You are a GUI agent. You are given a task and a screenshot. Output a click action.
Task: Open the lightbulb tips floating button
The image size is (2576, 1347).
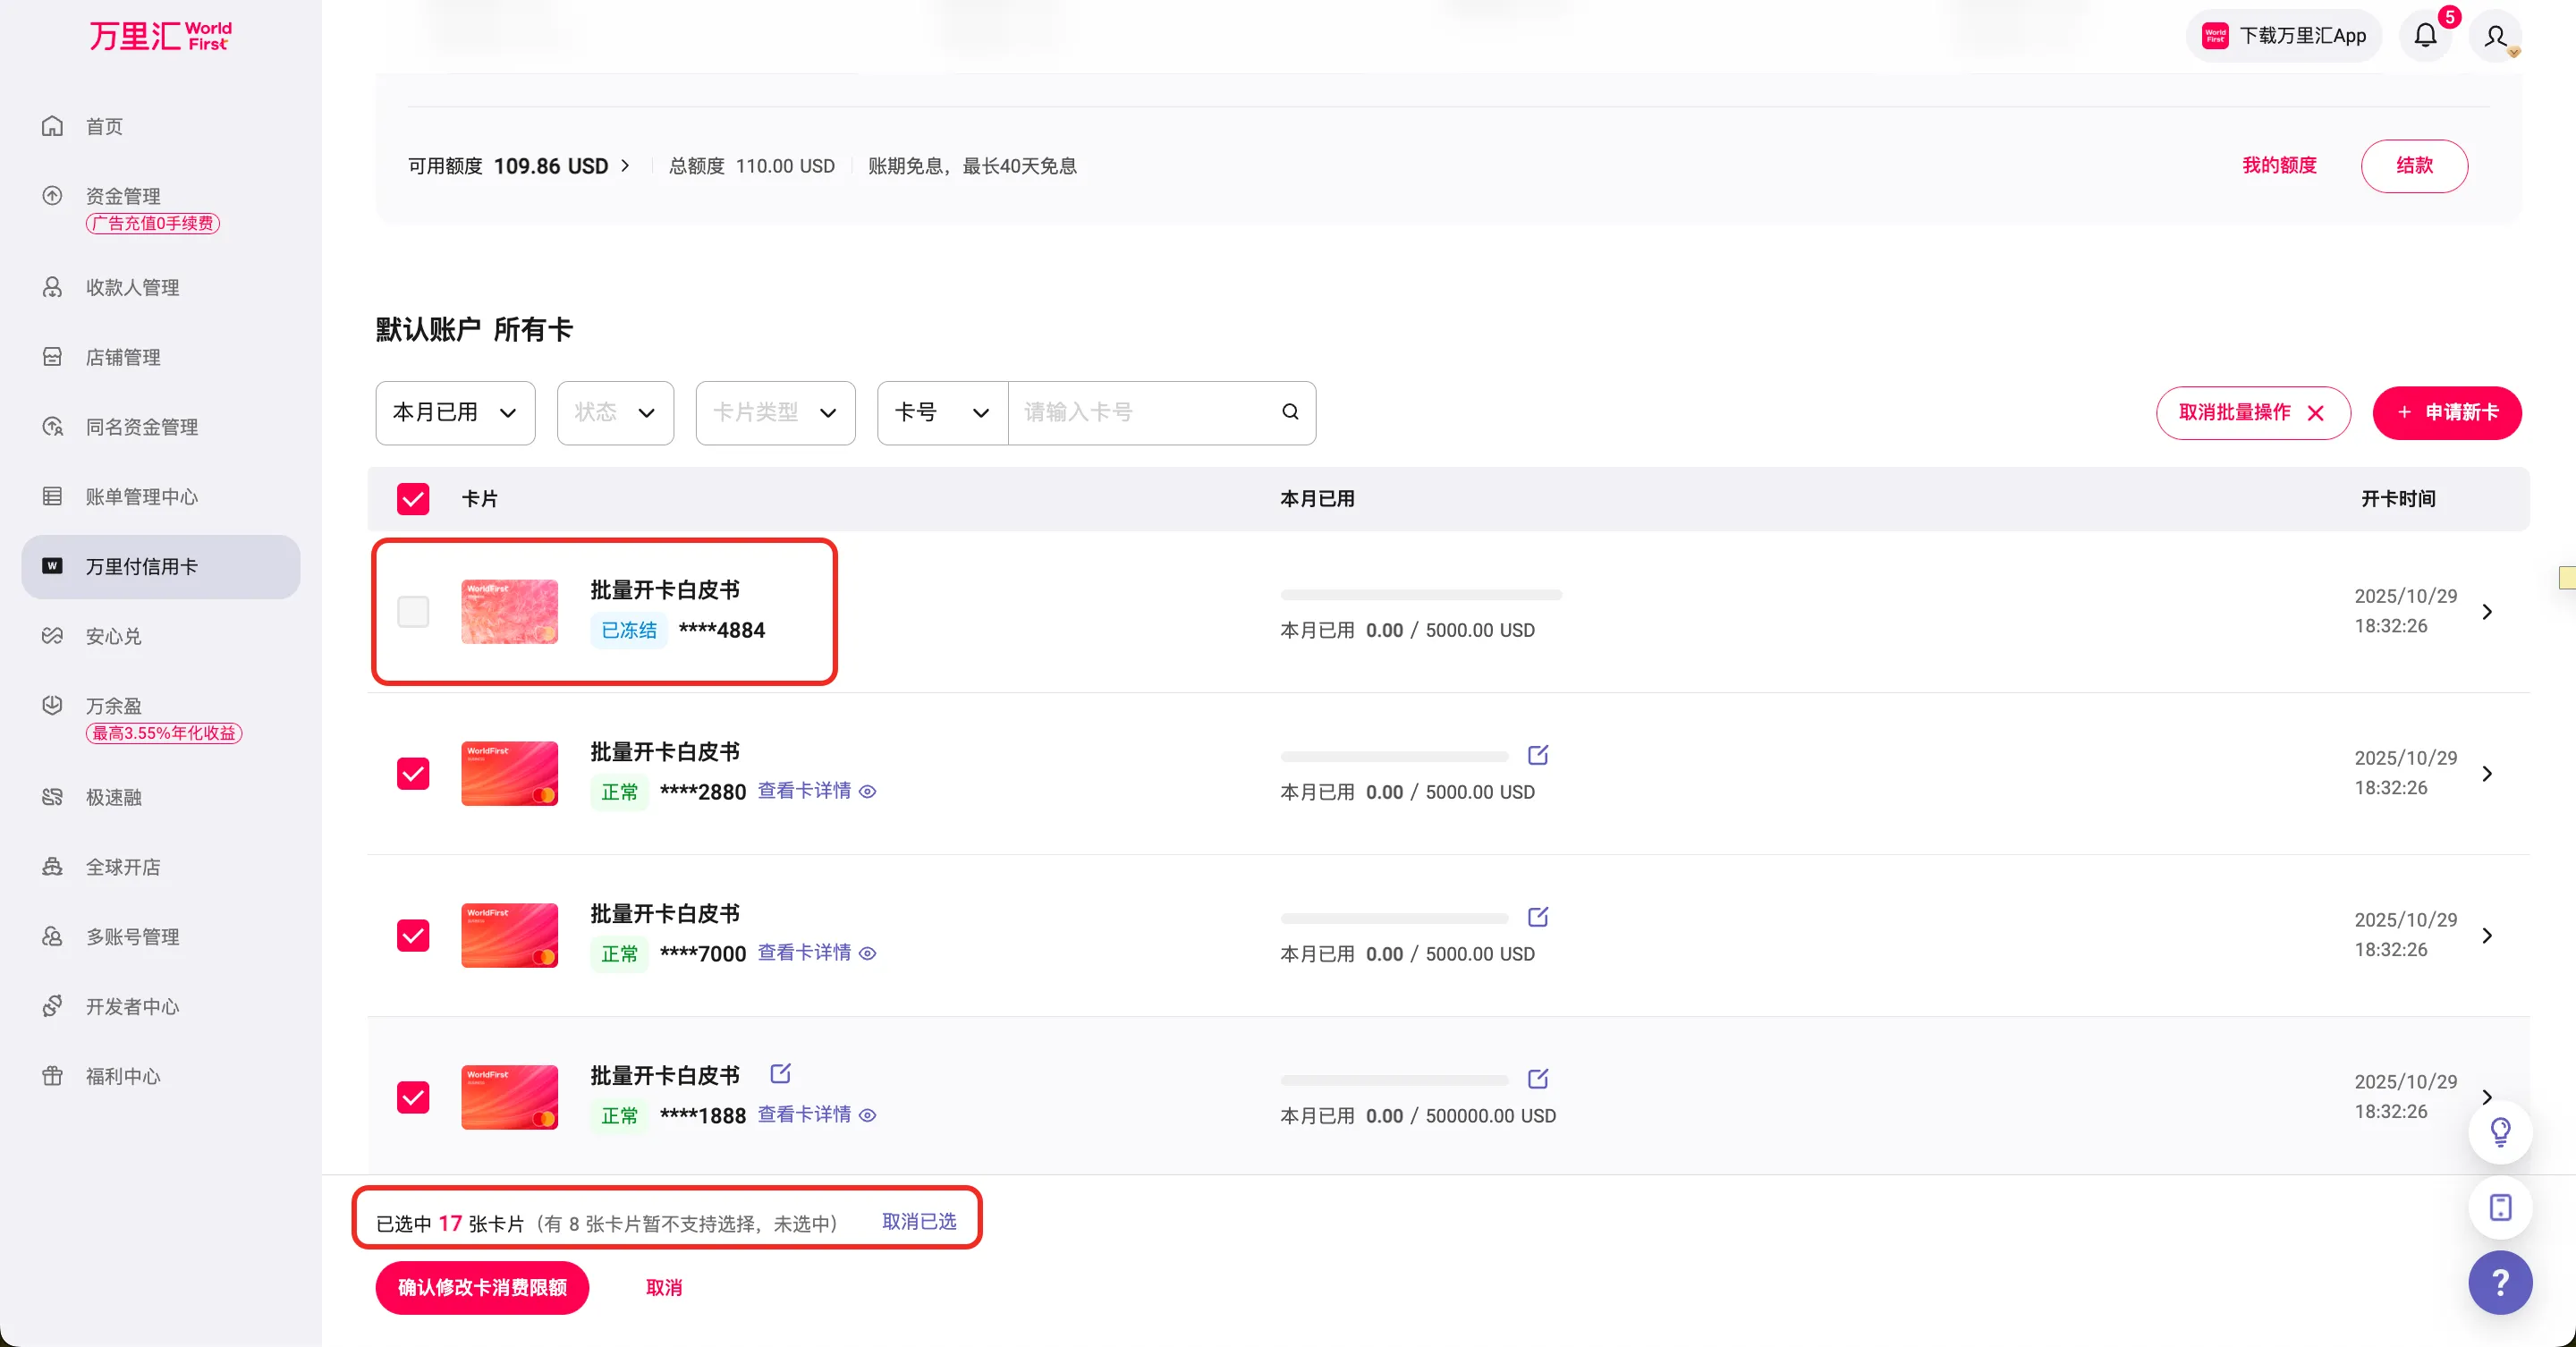pos(2500,1131)
